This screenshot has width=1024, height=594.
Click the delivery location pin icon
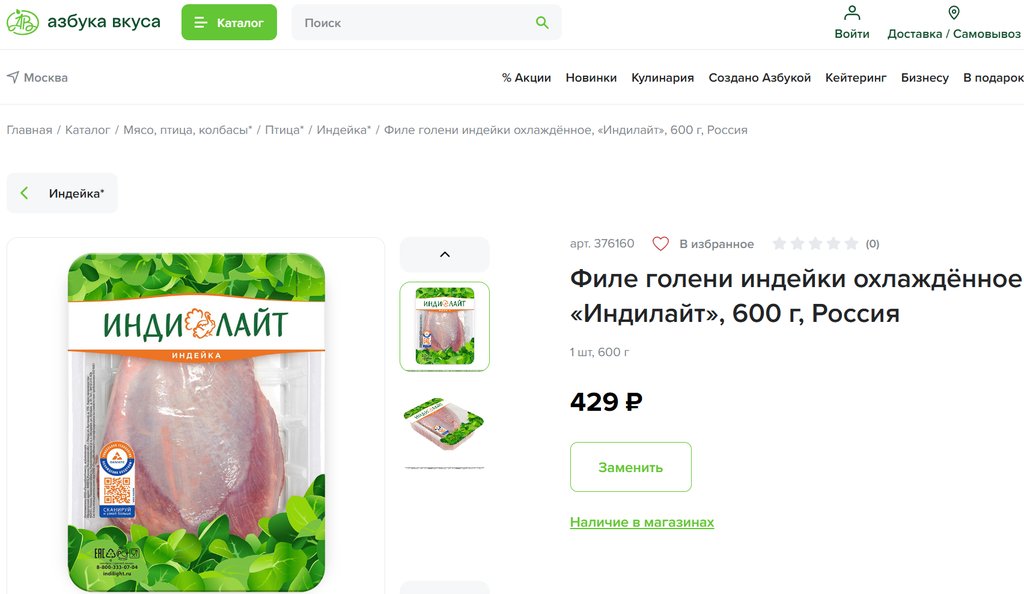coord(953,12)
